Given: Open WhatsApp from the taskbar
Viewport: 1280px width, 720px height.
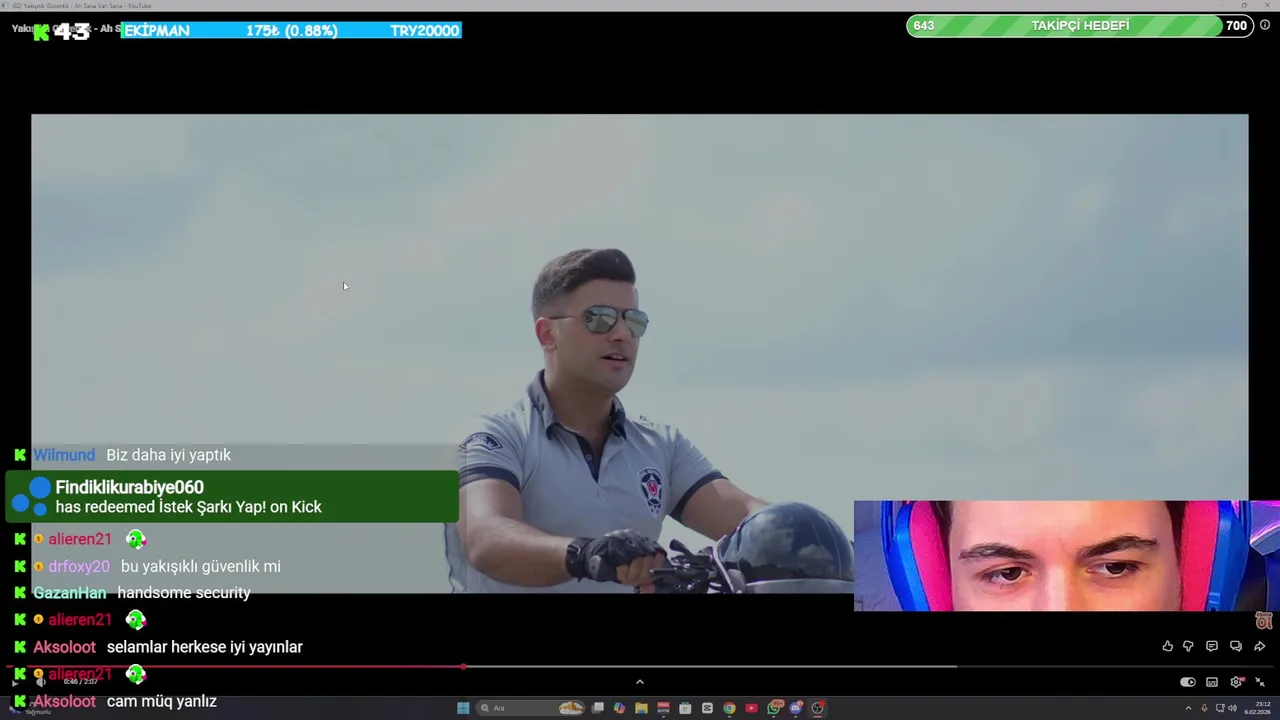Looking at the screenshot, I should (x=774, y=708).
